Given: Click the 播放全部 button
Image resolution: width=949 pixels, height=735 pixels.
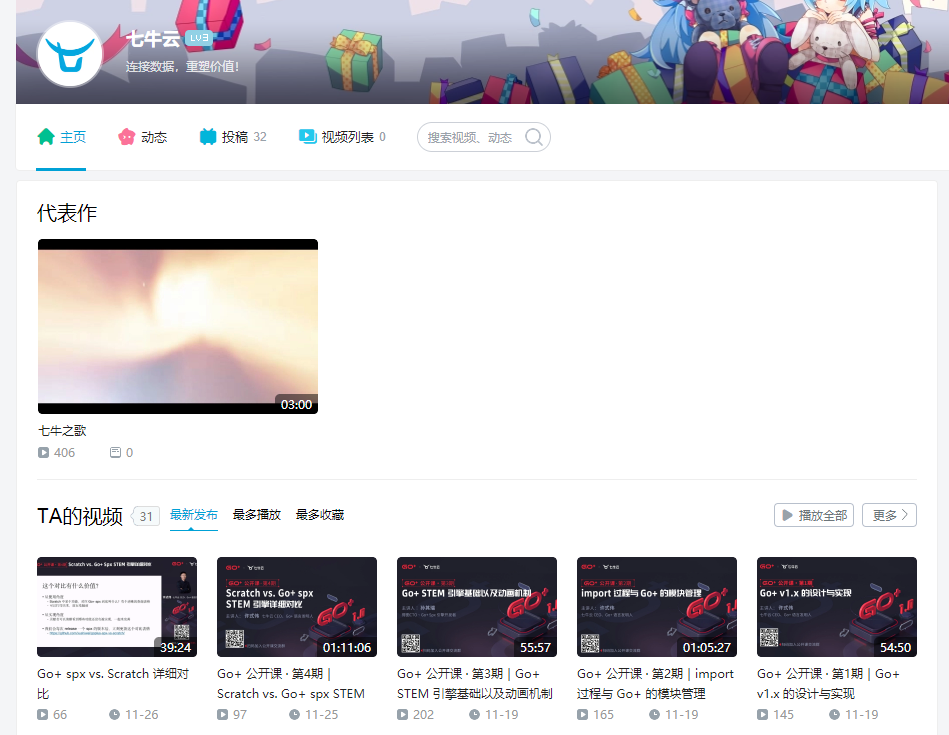Looking at the screenshot, I should coord(813,515).
